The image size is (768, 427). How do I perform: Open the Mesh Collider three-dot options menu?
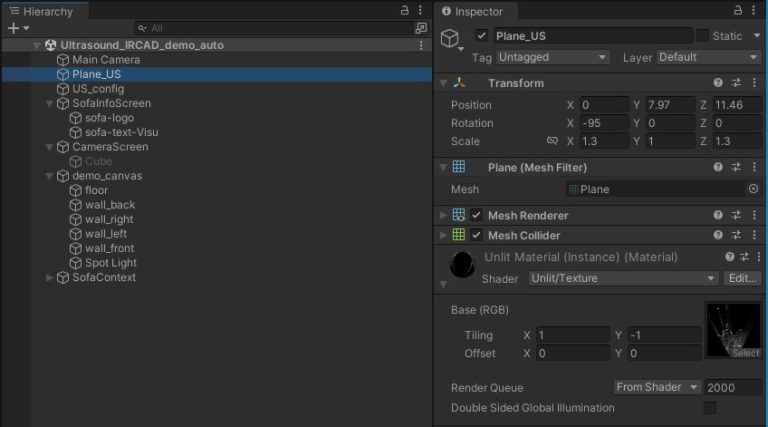(754, 235)
